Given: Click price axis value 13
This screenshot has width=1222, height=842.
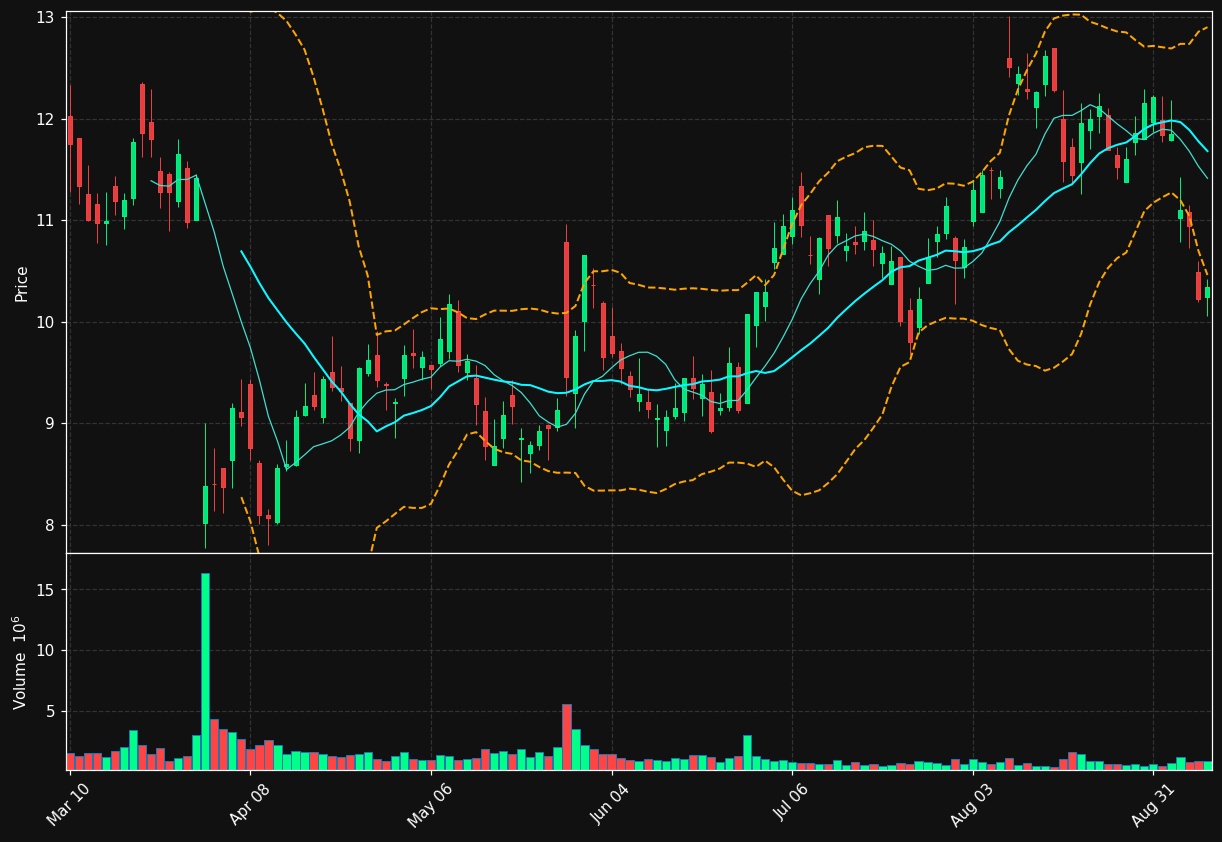Looking at the screenshot, I should [46, 18].
